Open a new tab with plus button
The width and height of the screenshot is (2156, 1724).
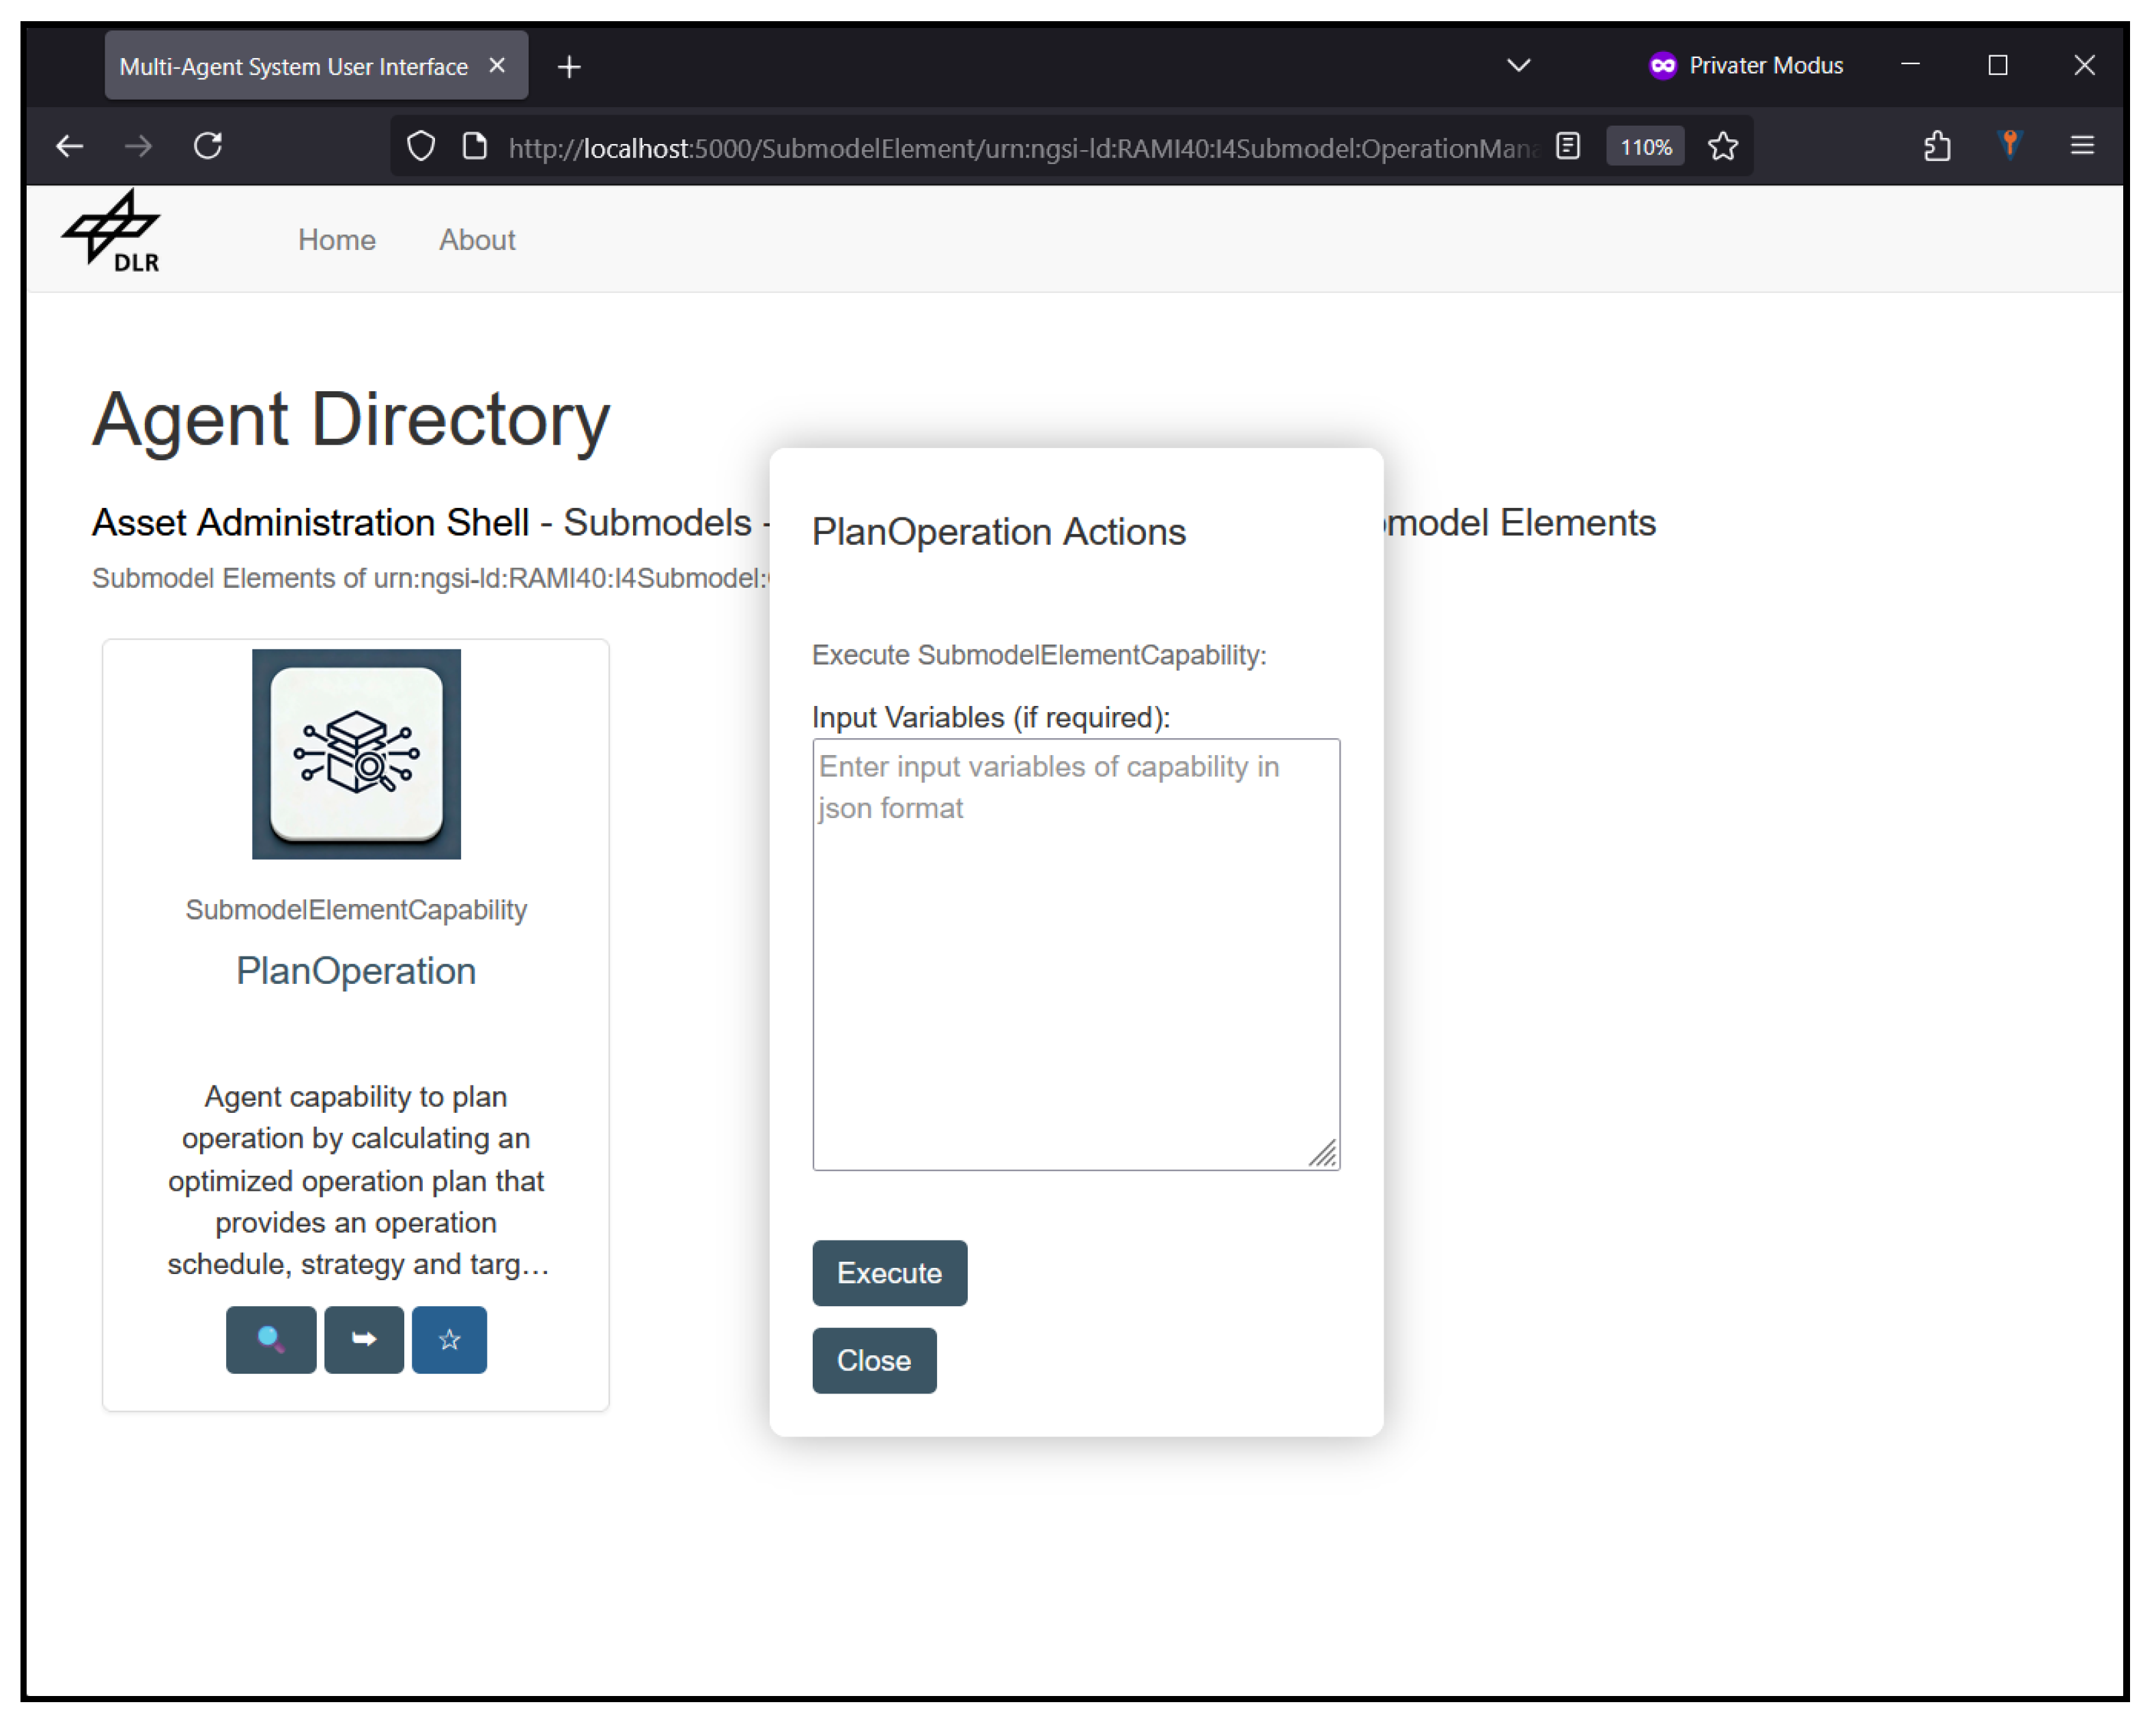click(x=569, y=67)
